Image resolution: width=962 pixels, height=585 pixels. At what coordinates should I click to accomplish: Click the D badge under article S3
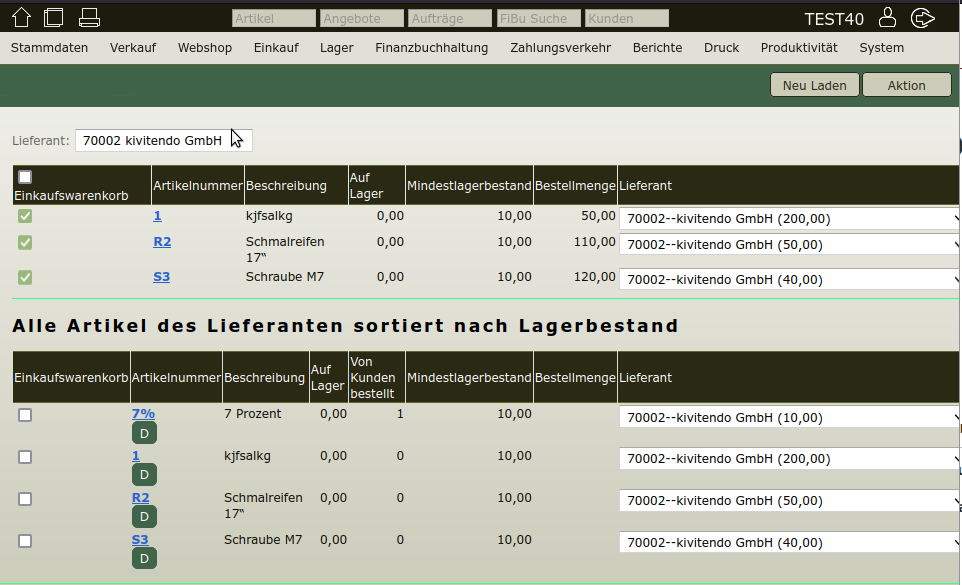(x=144, y=558)
